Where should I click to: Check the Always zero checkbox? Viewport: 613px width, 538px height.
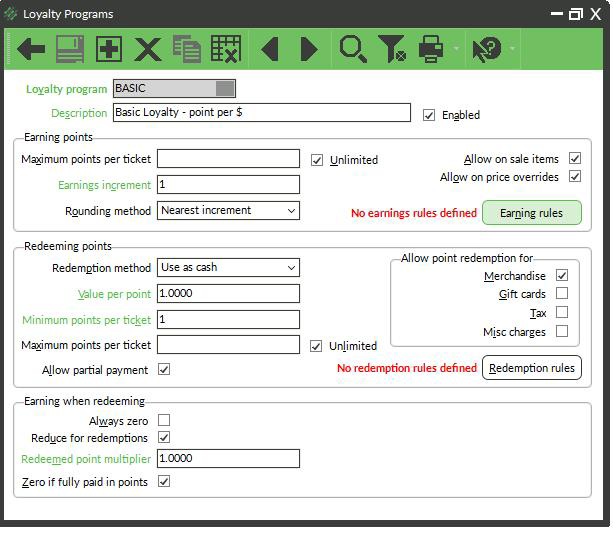click(164, 420)
